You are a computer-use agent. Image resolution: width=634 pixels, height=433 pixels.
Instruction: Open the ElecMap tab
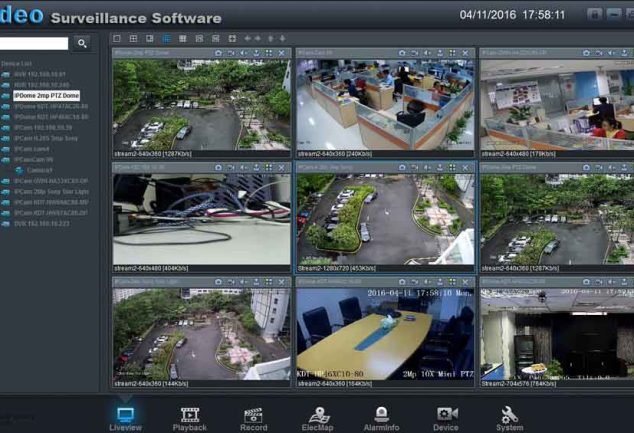tap(317, 419)
